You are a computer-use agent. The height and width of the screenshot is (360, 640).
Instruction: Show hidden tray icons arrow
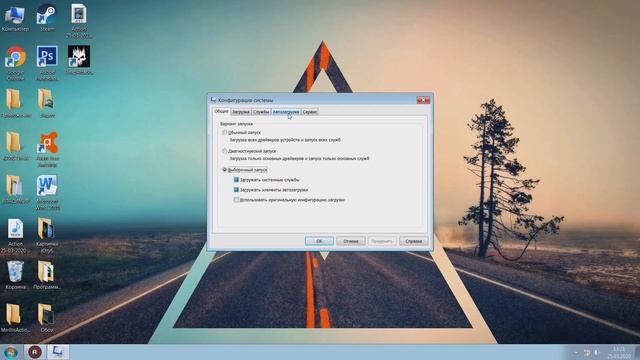tap(576, 352)
